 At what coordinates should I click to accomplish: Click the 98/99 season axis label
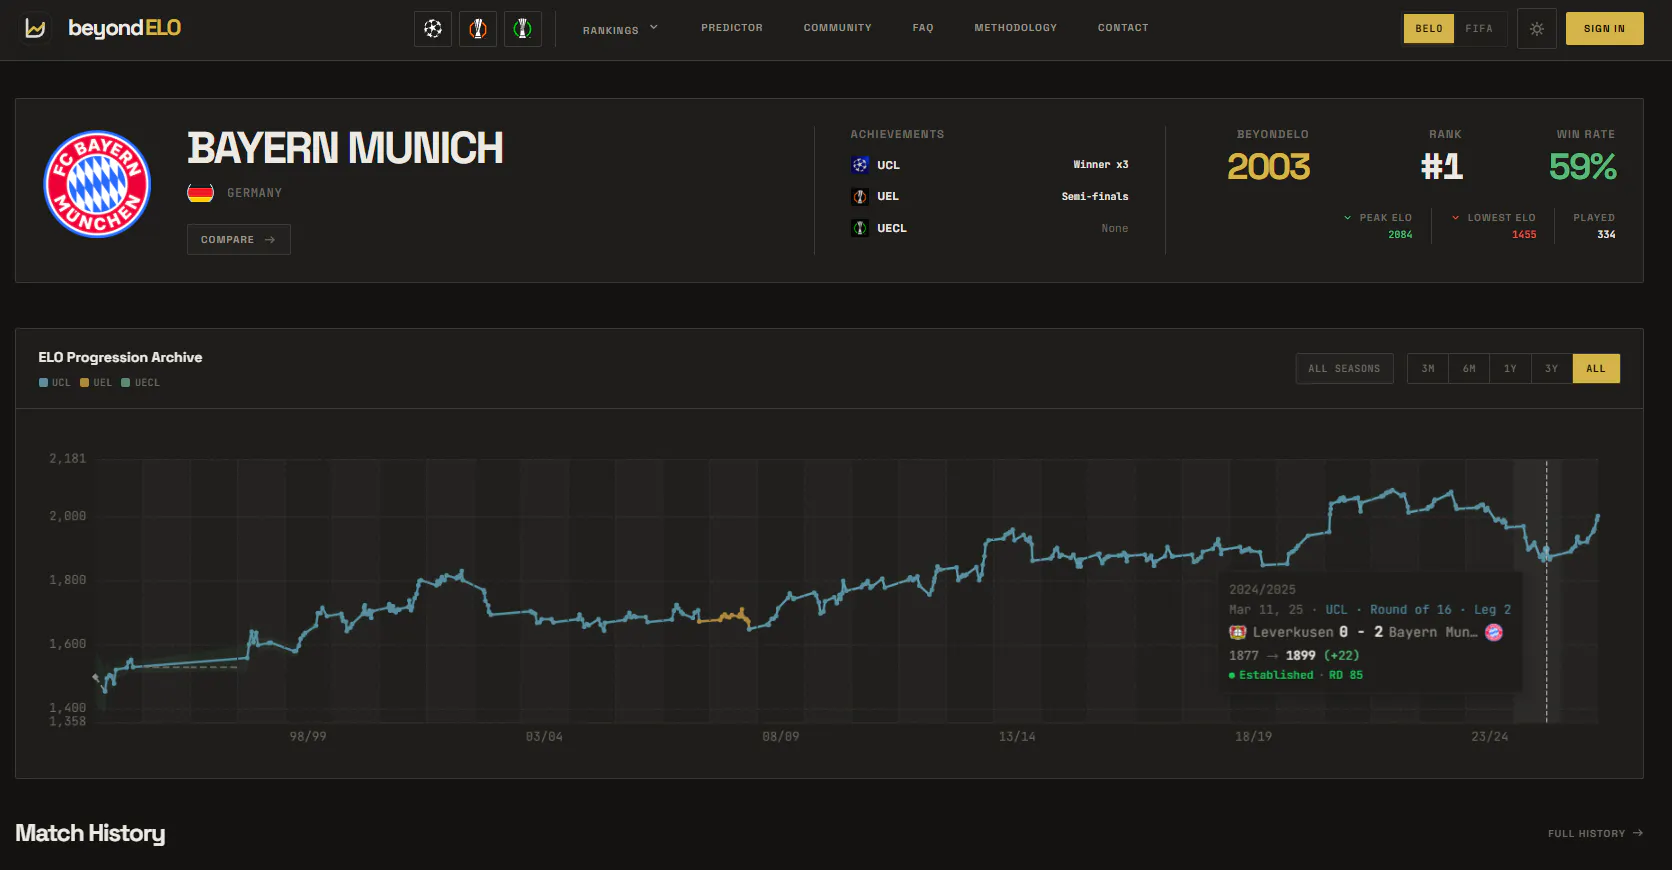(x=308, y=737)
